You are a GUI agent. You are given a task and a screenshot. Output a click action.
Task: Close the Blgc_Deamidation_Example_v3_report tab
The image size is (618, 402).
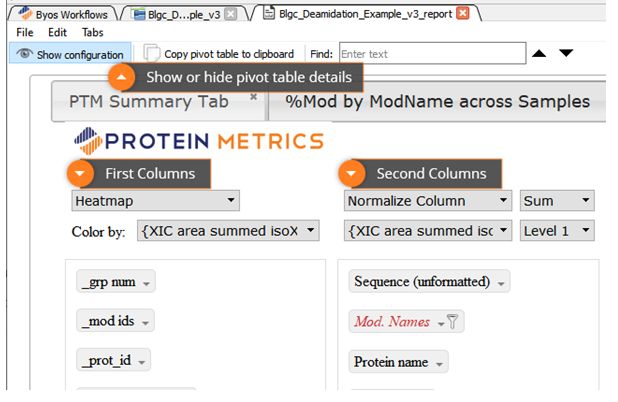coord(462,13)
